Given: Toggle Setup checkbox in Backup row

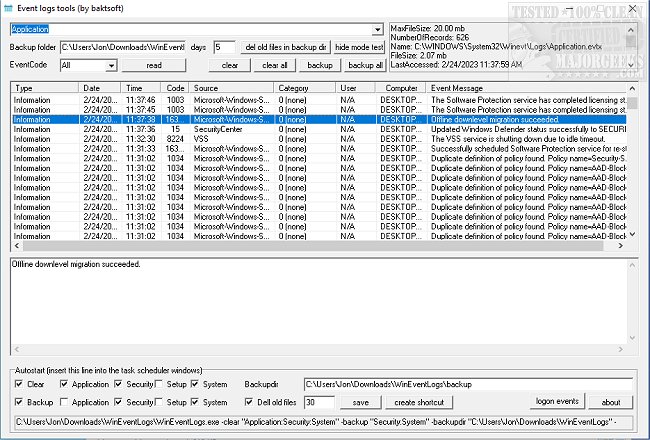Looking at the screenshot, I should [158, 402].
